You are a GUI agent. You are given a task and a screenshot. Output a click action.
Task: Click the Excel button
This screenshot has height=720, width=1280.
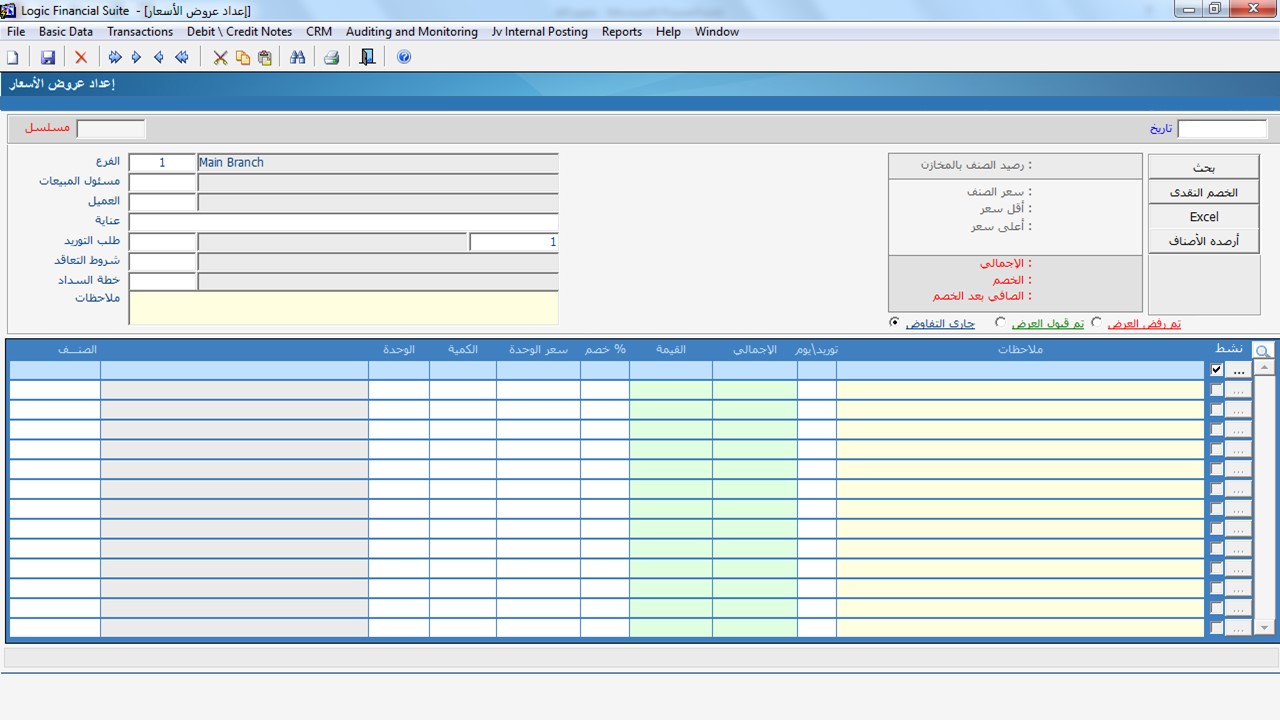(1203, 217)
